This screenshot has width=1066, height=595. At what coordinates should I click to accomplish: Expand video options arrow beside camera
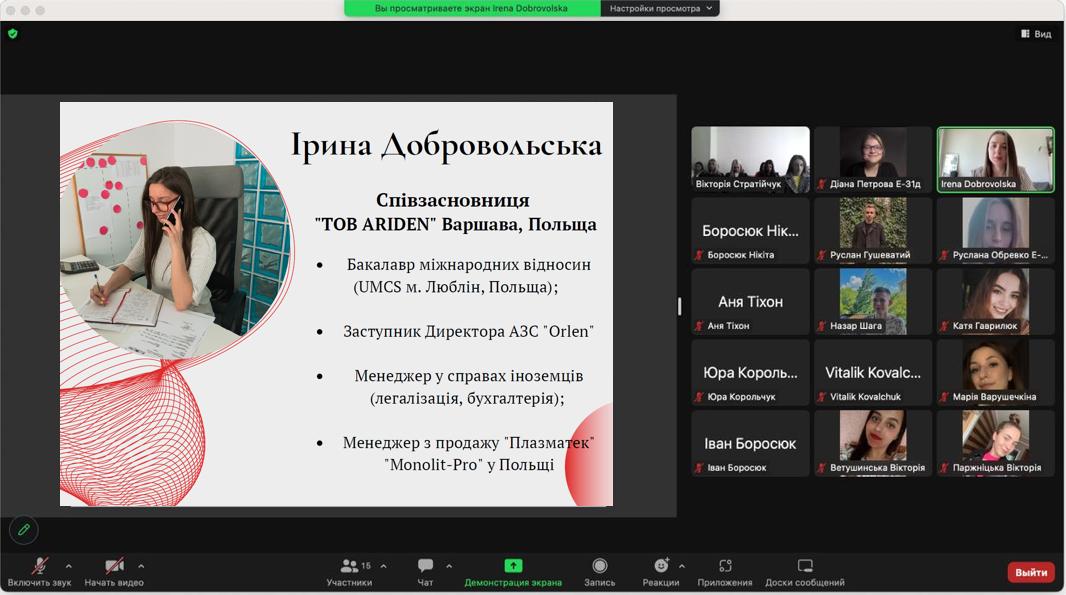[x=141, y=566]
